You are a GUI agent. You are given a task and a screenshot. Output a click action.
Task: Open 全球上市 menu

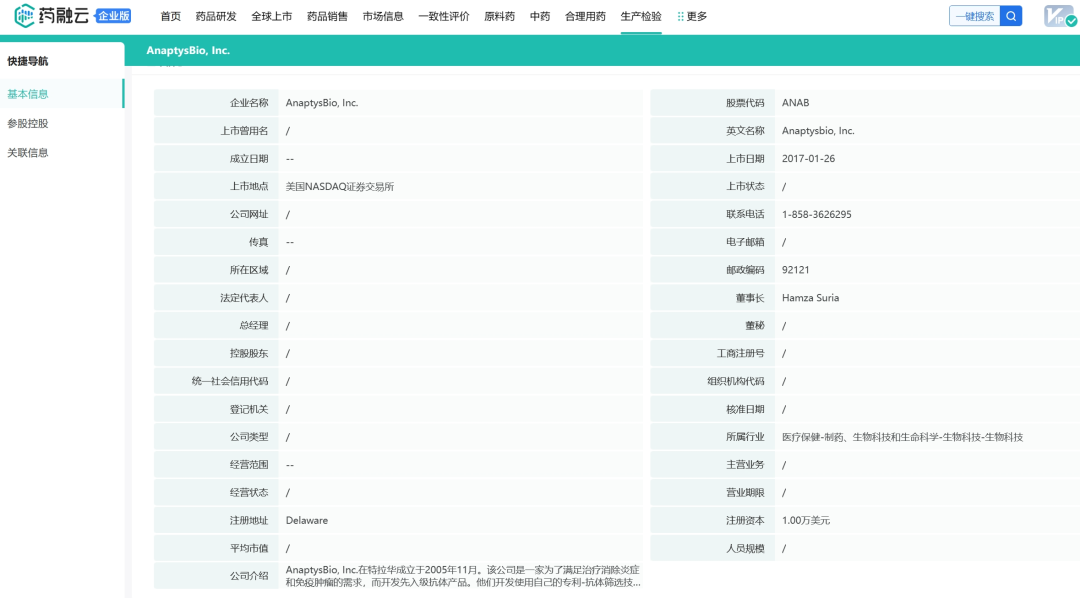[x=271, y=17]
